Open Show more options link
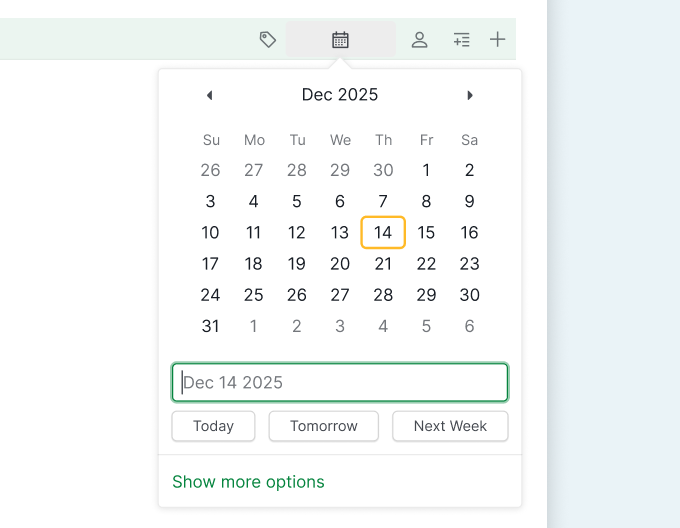 tap(248, 482)
